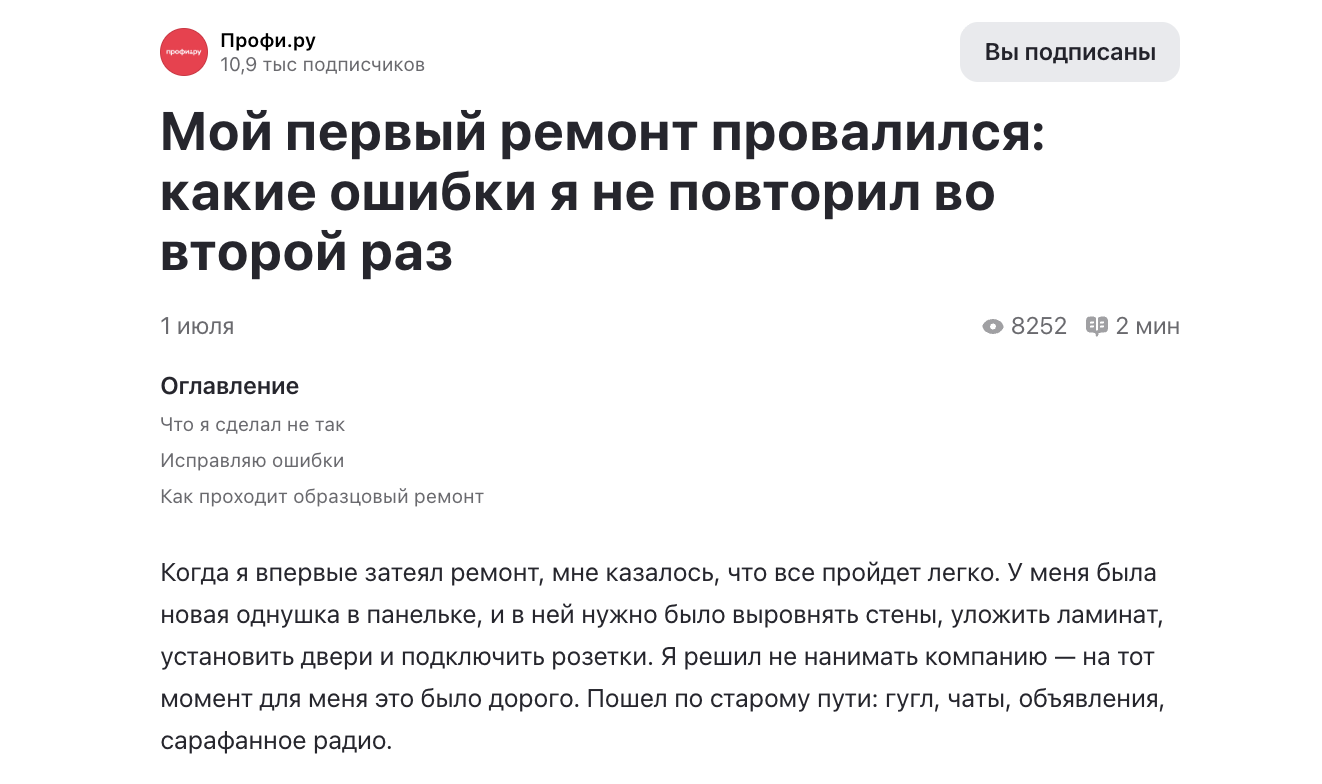Screen dimensions: 1322x784
Task: Toggle the "Вы подписаны" subscription button
Action: (1070, 52)
